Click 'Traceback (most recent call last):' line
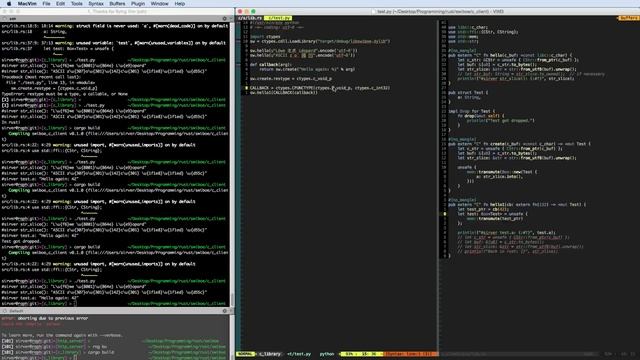This screenshot has height=360, width=640. point(41,77)
